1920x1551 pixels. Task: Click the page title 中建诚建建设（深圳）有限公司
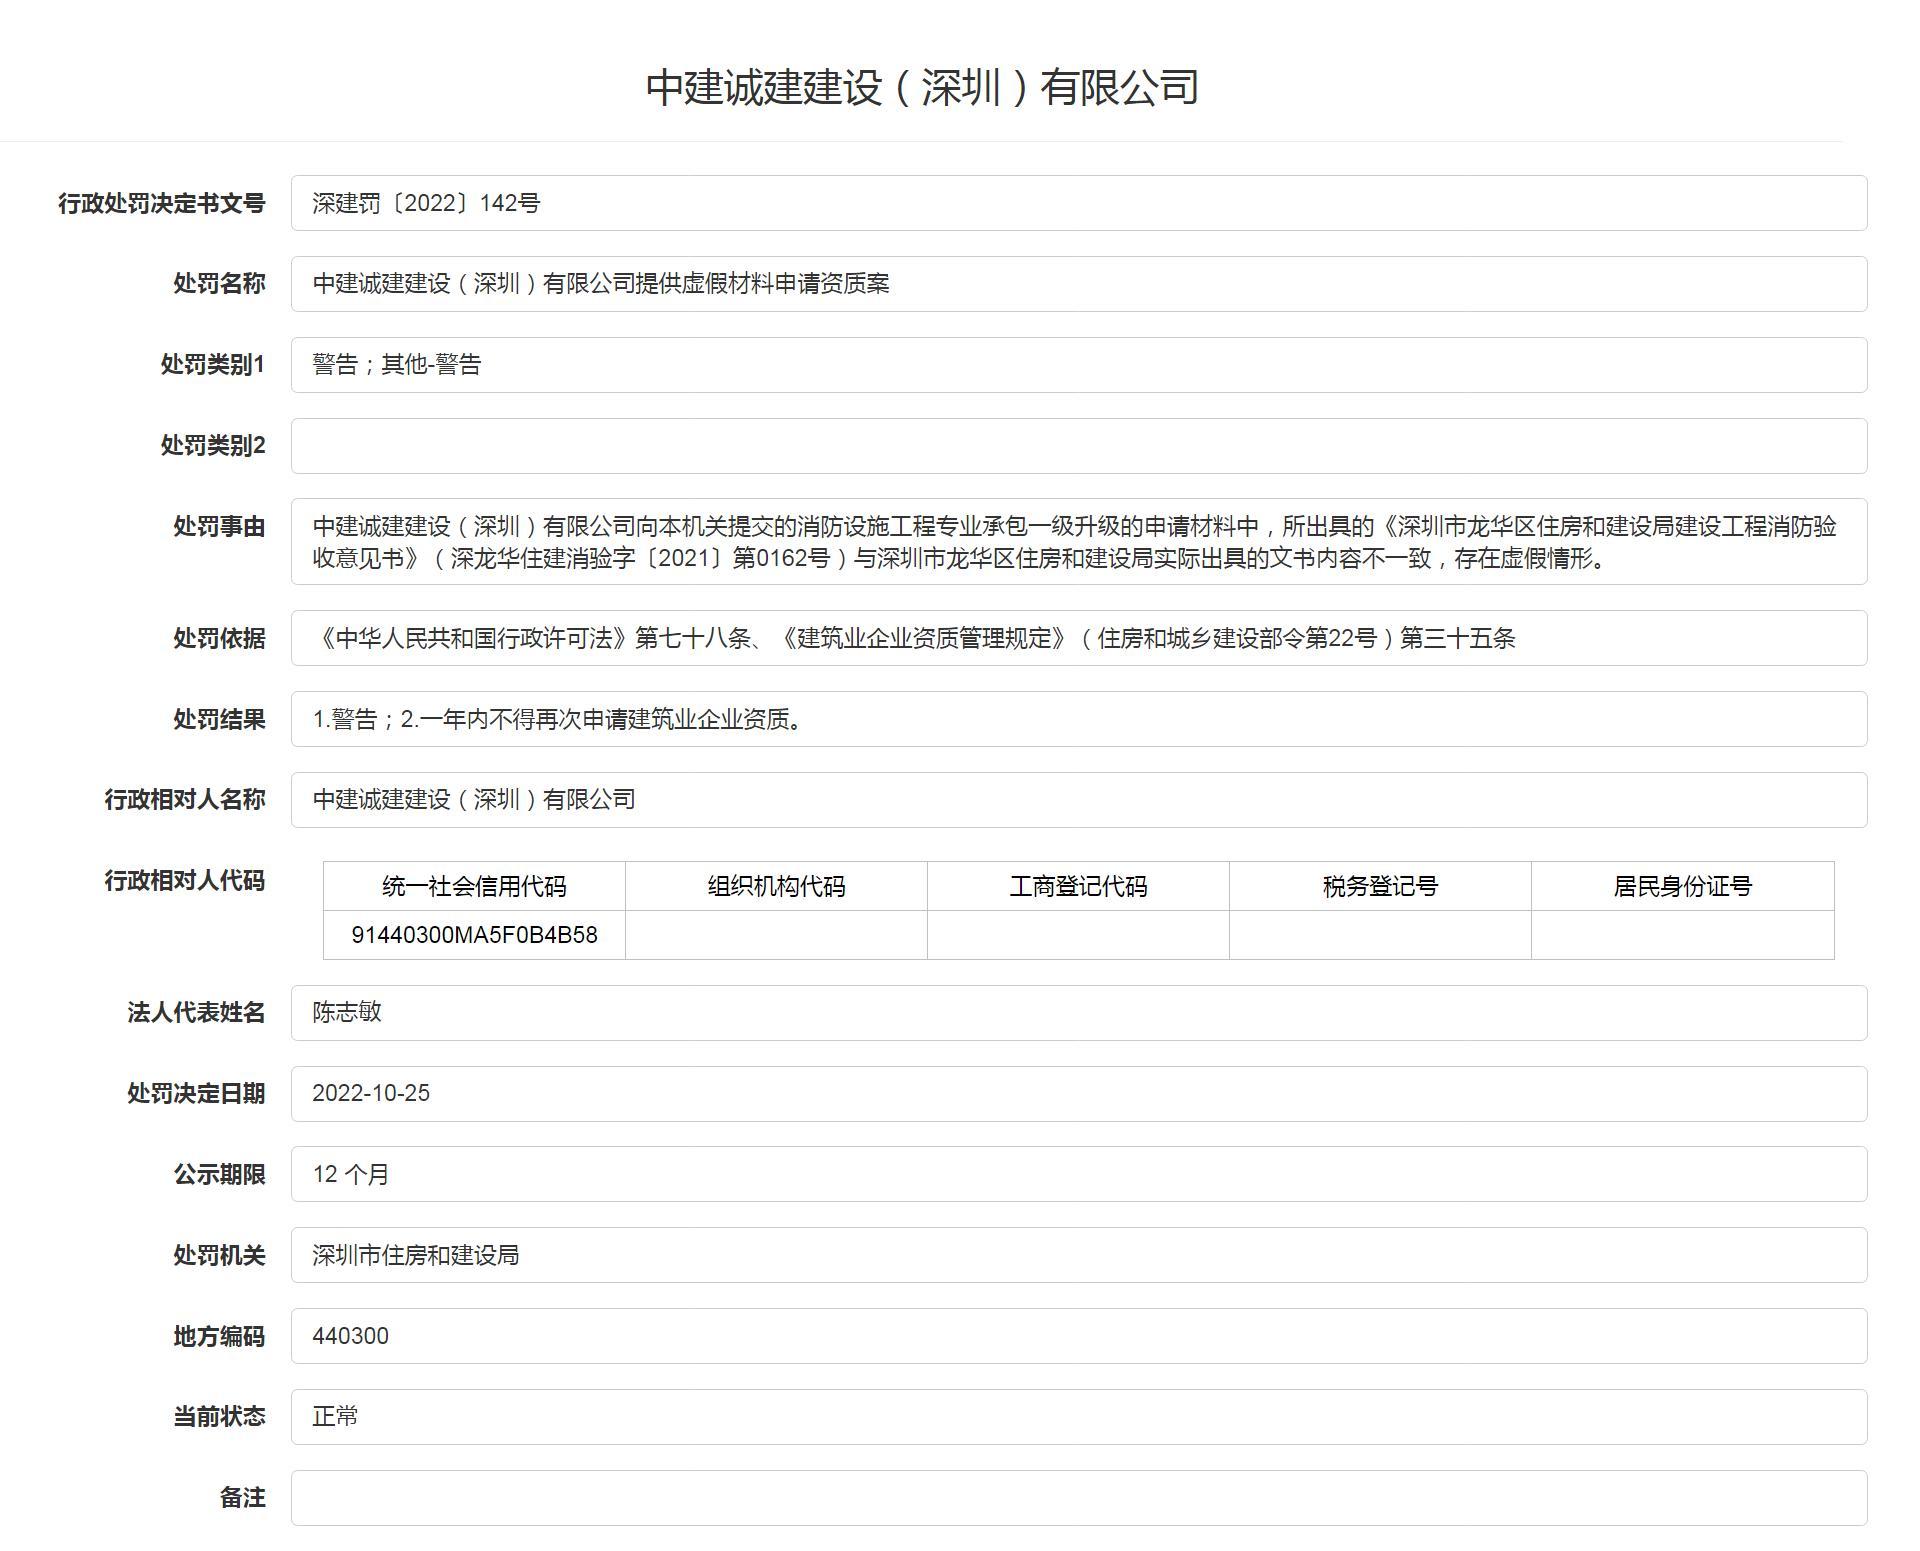tap(922, 88)
